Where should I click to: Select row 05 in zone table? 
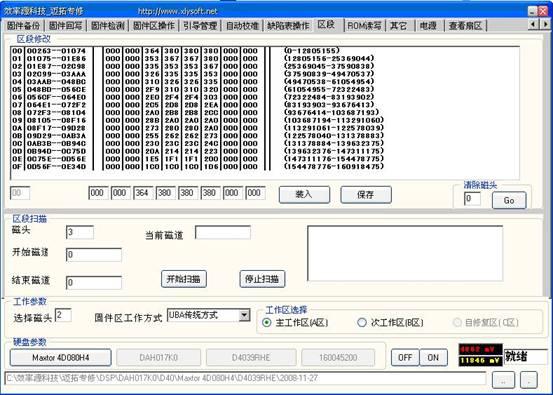(198, 89)
